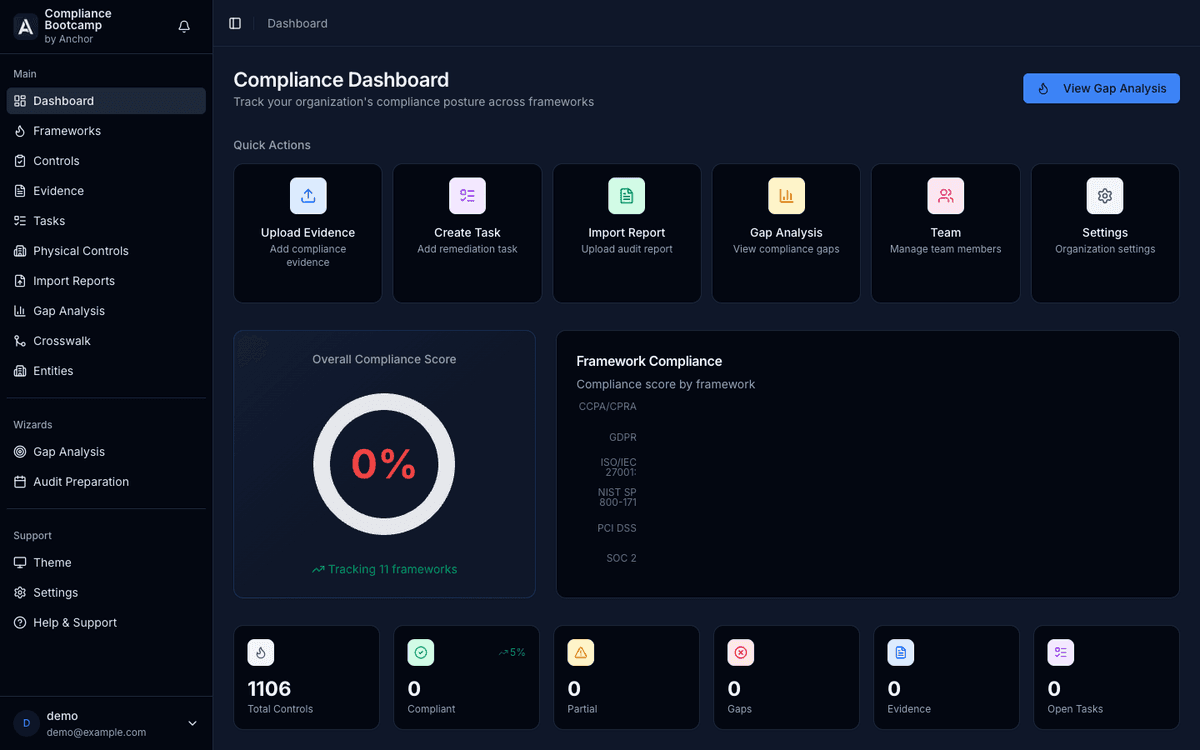The width and height of the screenshot is (1200, 750).
Task: Click the PCI DSS framework label
Action: pyautogui.click(x=617, y=528)
